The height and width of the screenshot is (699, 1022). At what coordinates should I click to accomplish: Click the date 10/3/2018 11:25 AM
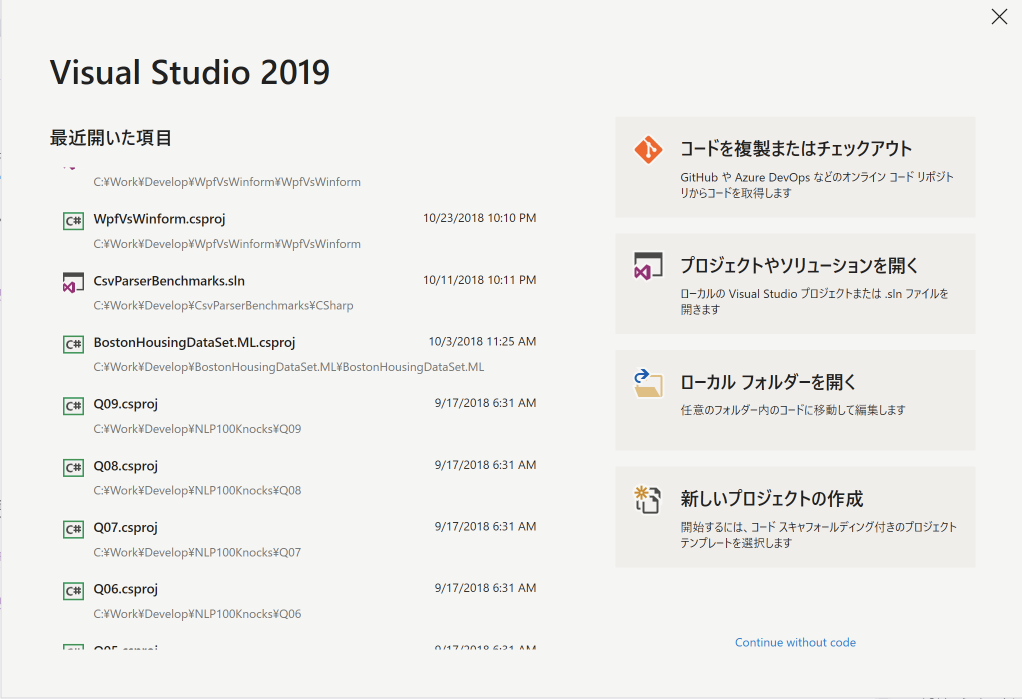click(x=482, y=341)
